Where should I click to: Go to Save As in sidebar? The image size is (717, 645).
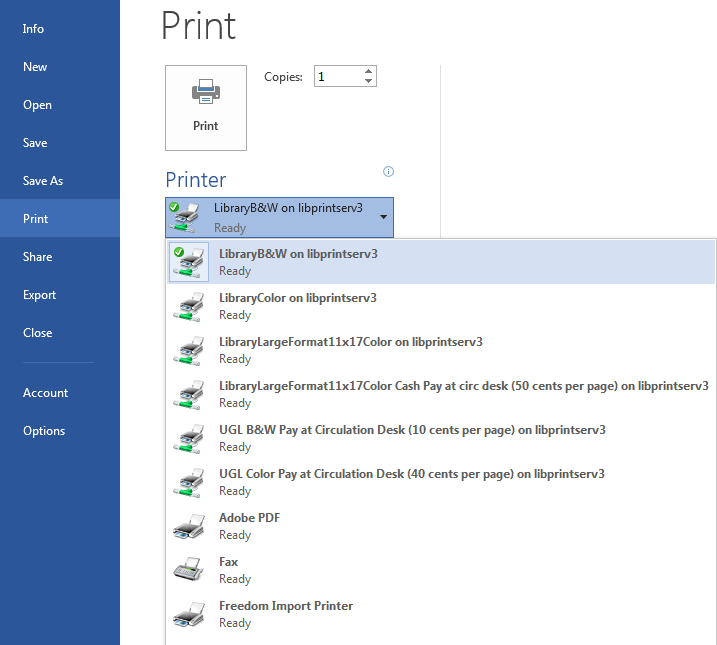tap(43, 181)
